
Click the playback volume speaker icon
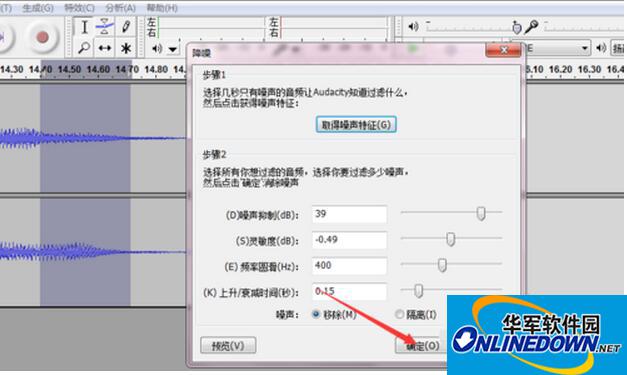click(x=413, y=27)
